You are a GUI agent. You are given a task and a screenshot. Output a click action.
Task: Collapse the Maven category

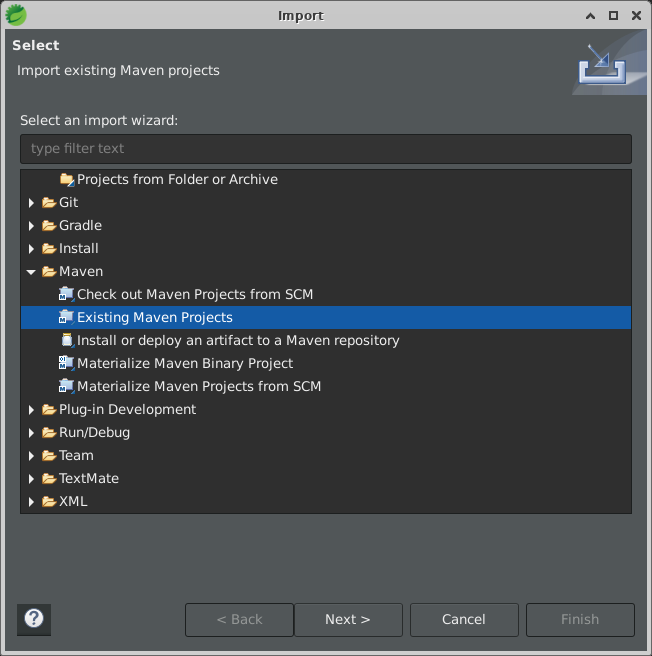point(31,272)
